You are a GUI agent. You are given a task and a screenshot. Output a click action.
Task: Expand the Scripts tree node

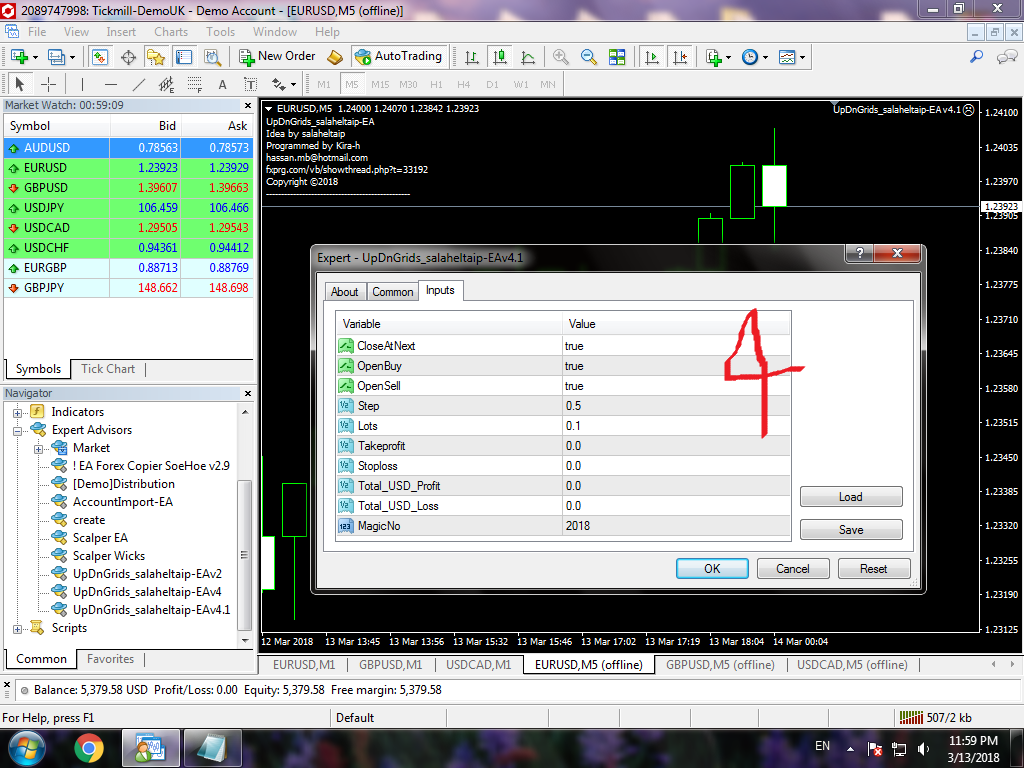pos(18,629)
